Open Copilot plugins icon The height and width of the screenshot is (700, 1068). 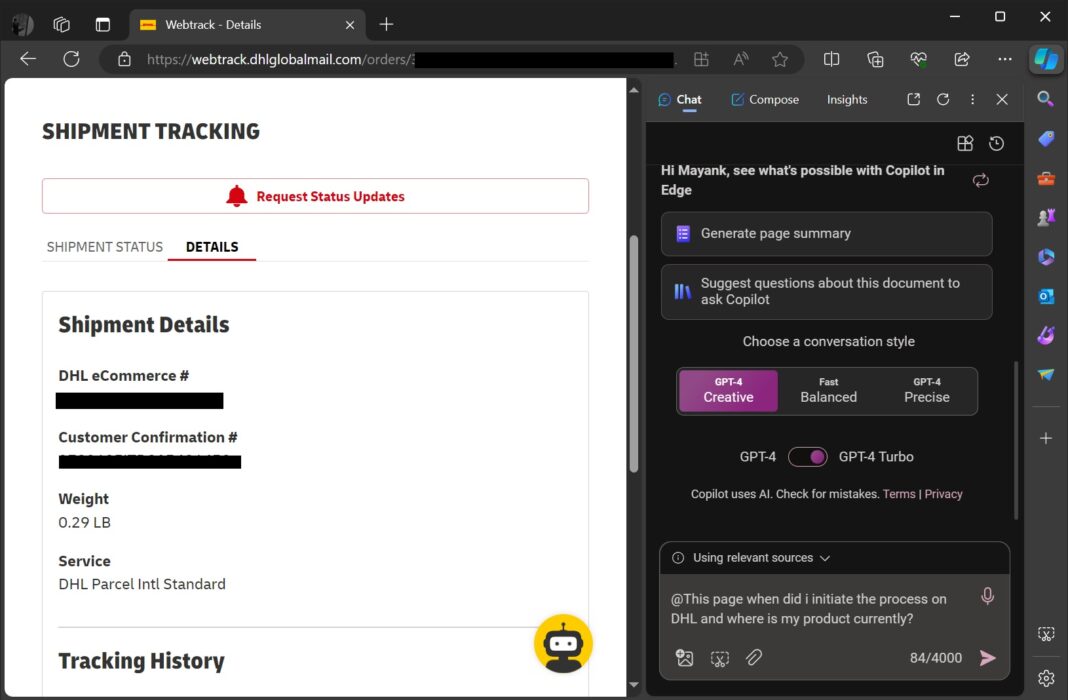coord(965,143)
